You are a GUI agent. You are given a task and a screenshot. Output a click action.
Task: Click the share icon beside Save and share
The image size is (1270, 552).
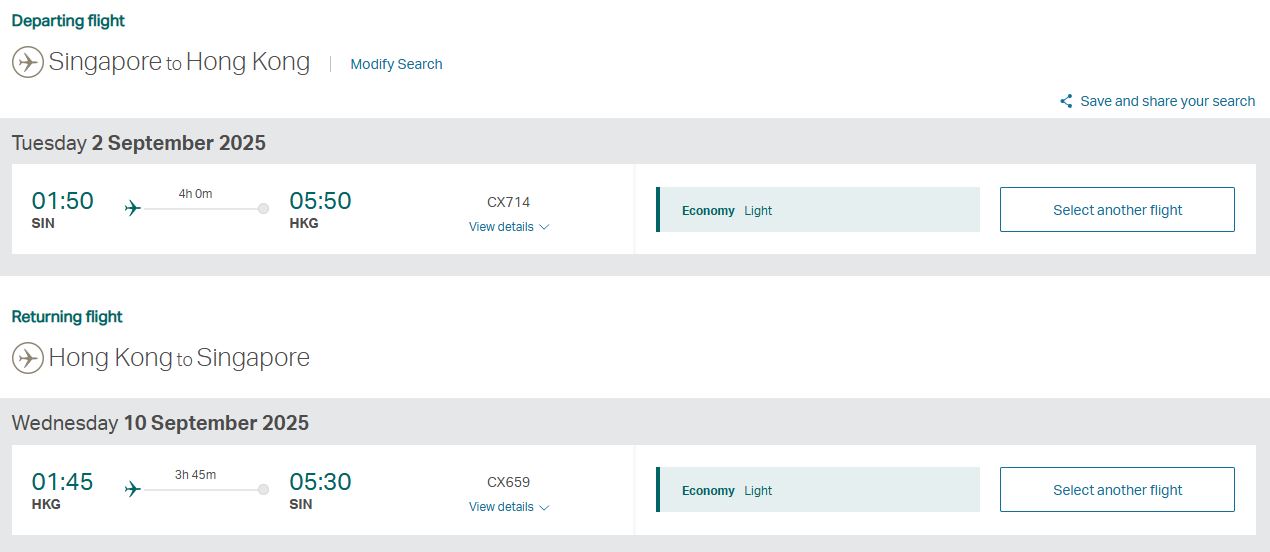pos(1066,101)
